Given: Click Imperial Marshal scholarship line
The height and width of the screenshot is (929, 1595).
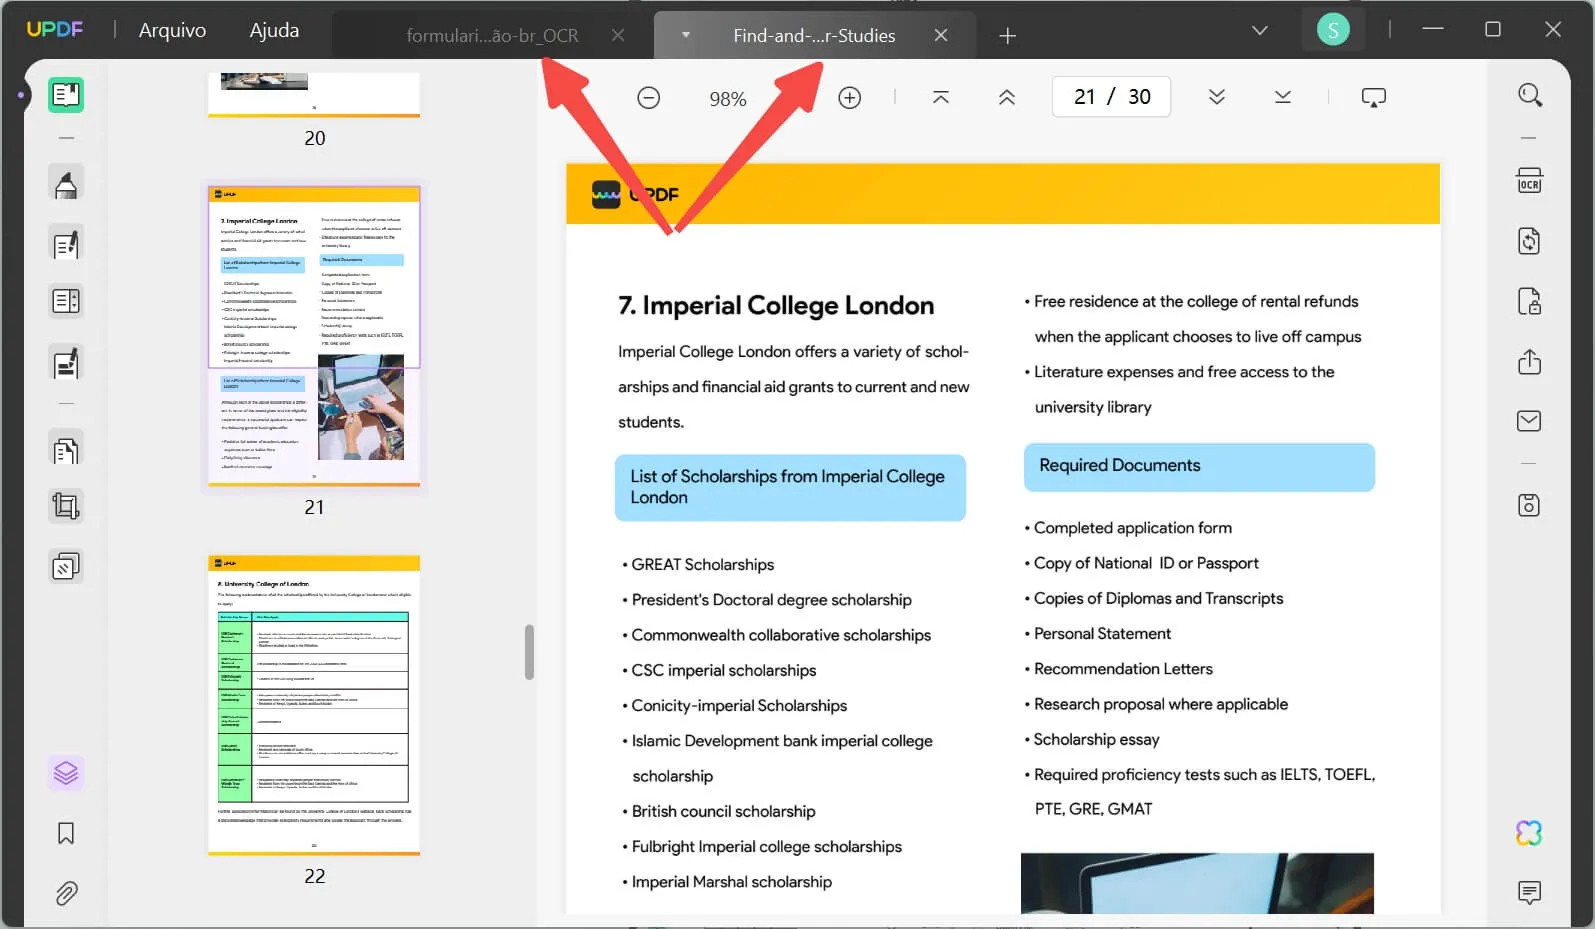Looking at the screenshot, I should tap(727, 881).
